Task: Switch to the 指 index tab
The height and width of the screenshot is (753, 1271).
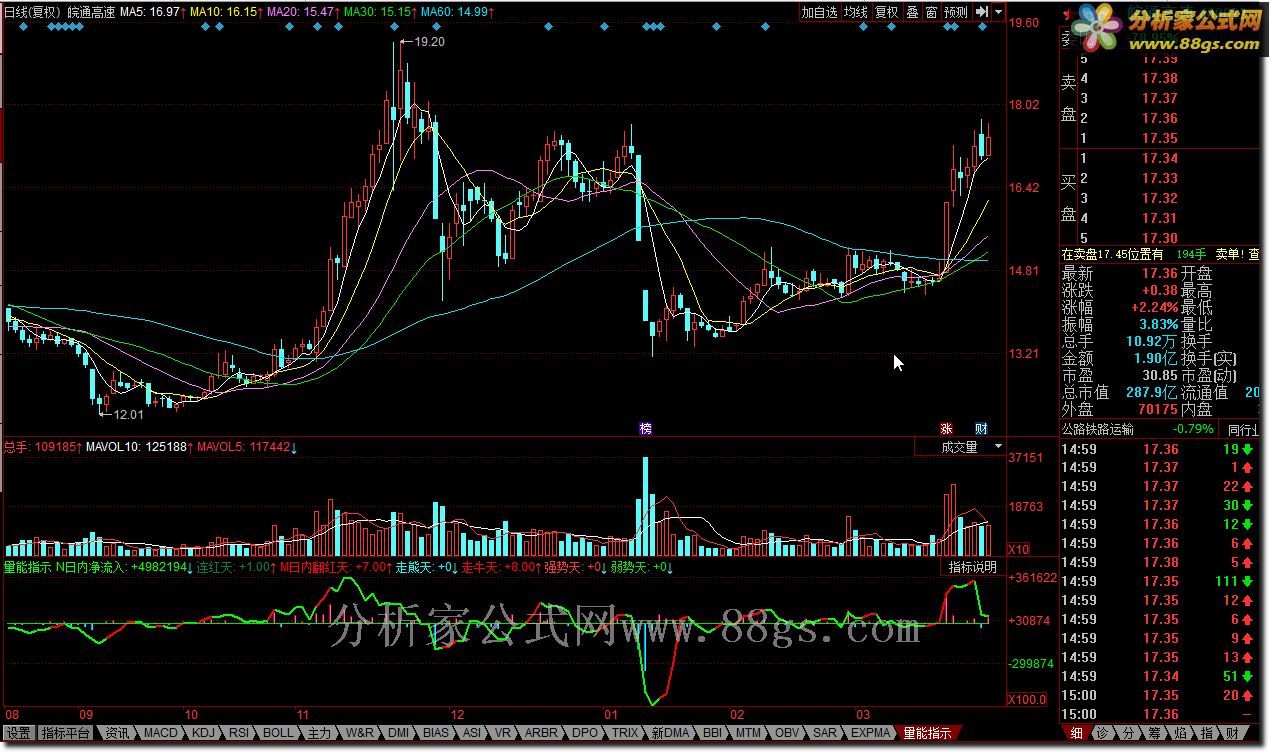Action: (1207, 733)
